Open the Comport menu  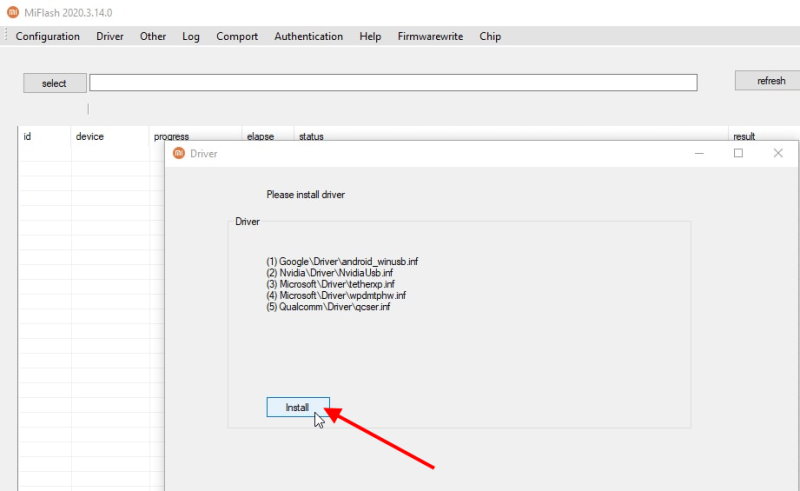tap(237, 36)
